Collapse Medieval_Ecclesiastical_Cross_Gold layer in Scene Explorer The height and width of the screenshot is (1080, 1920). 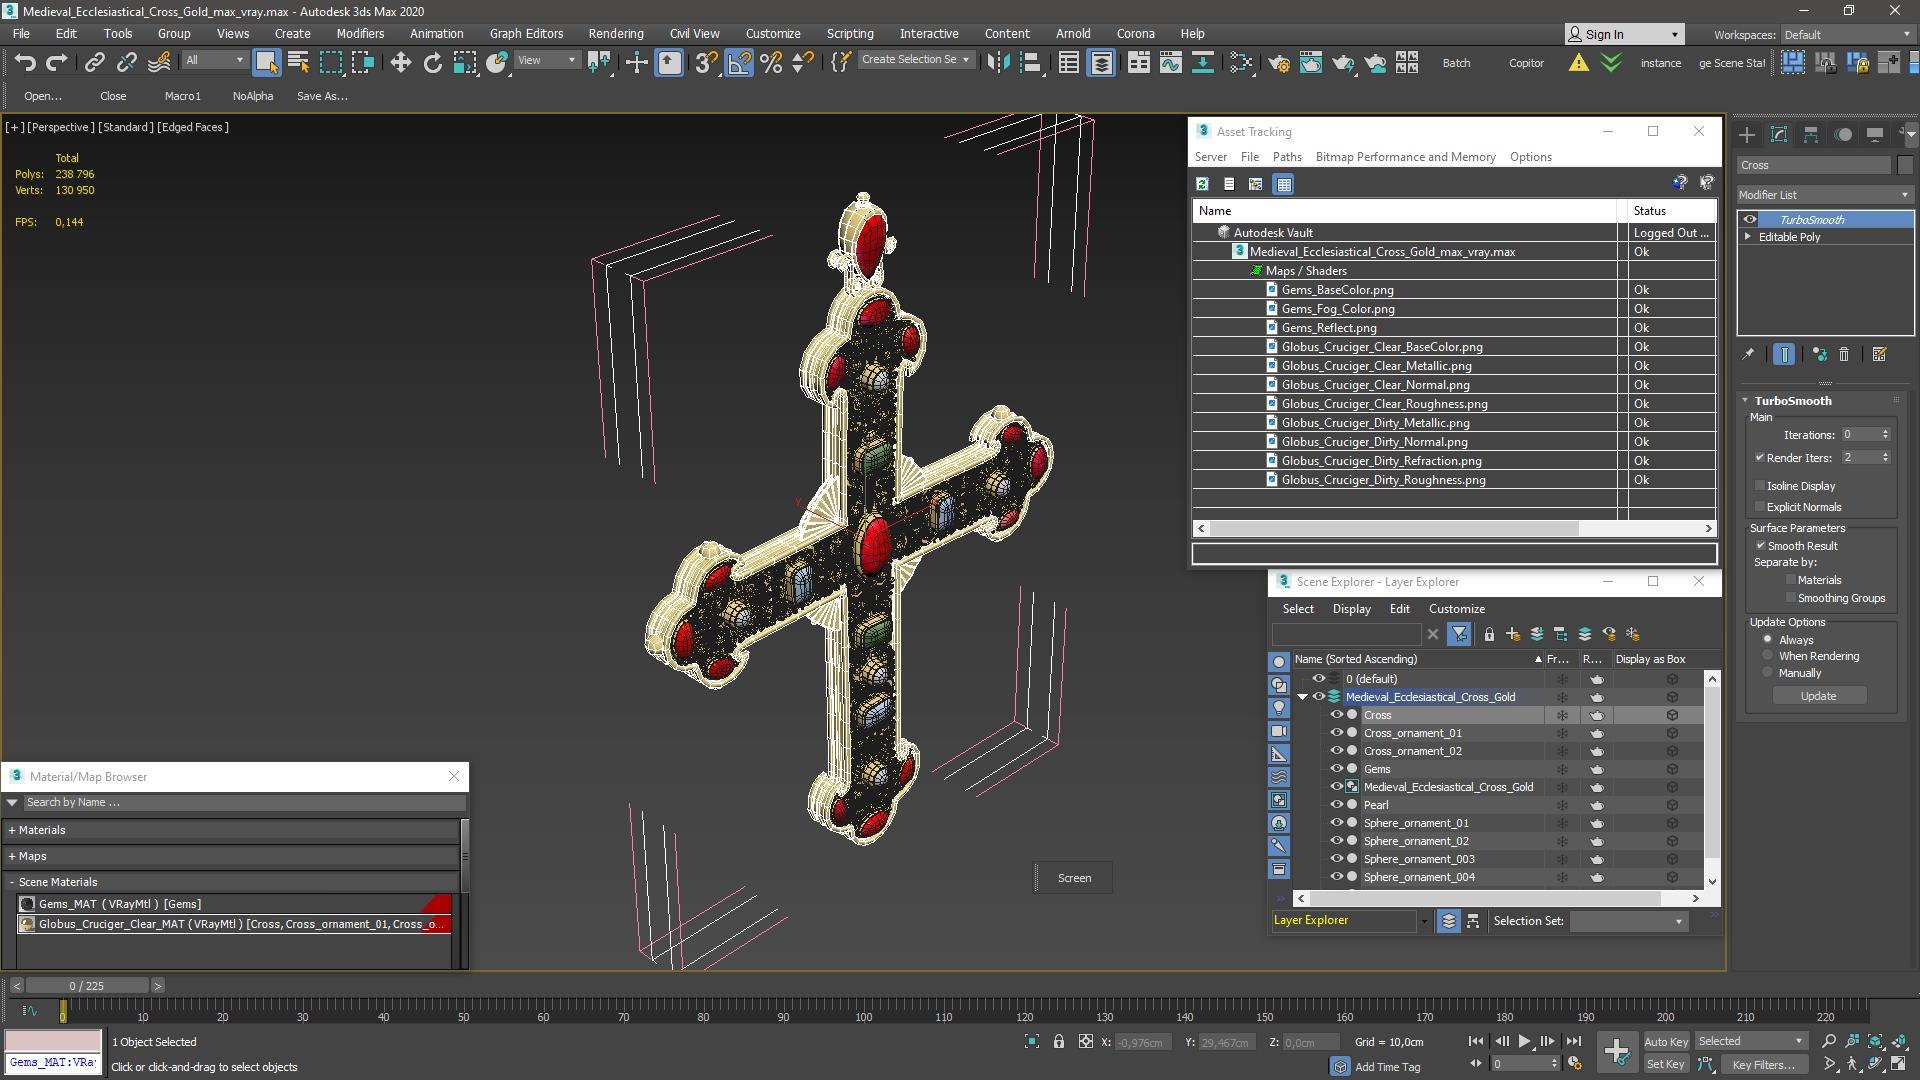coord(1303,697)
